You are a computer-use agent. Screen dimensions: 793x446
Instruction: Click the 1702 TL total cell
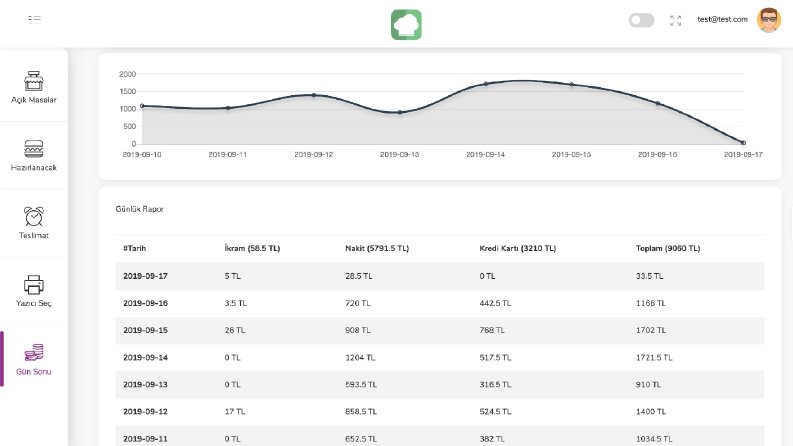651,330
